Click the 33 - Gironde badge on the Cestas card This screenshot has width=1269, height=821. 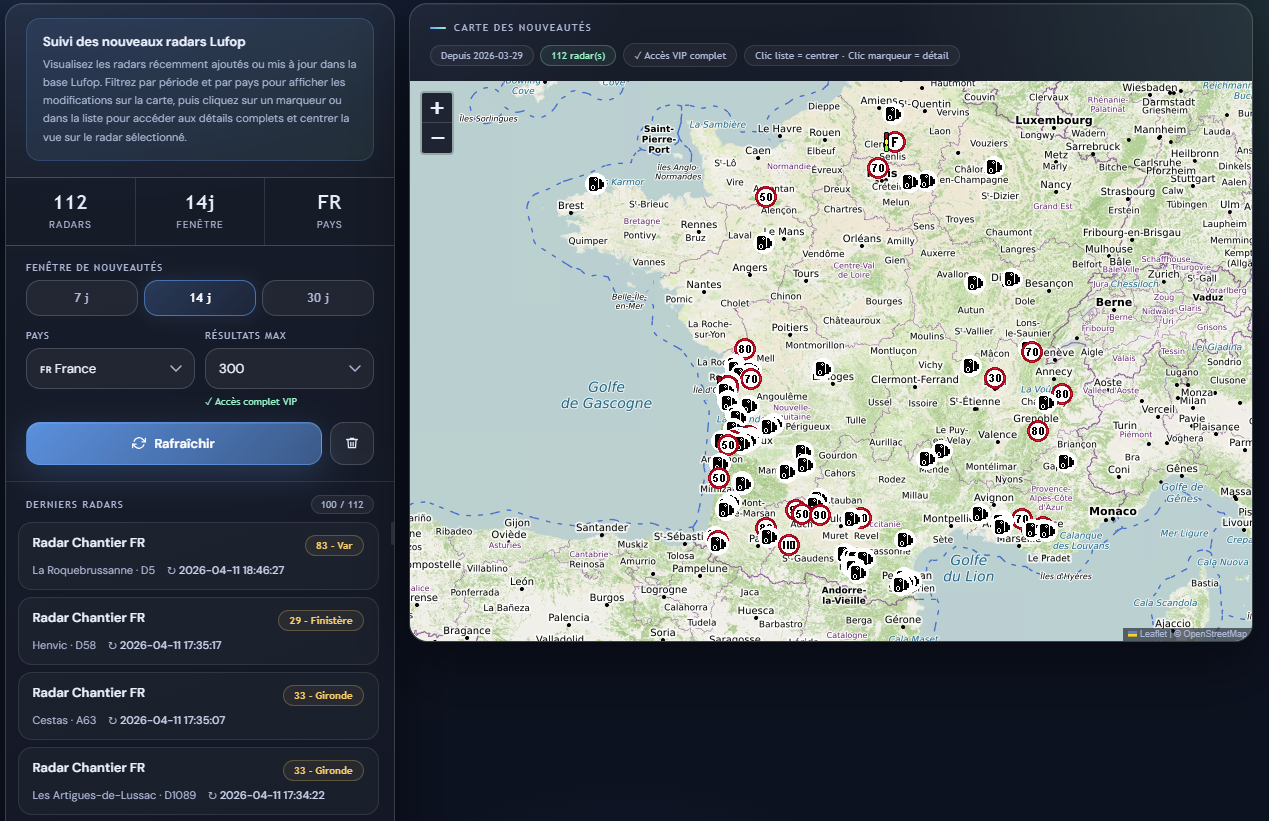(x=324, y=695)
